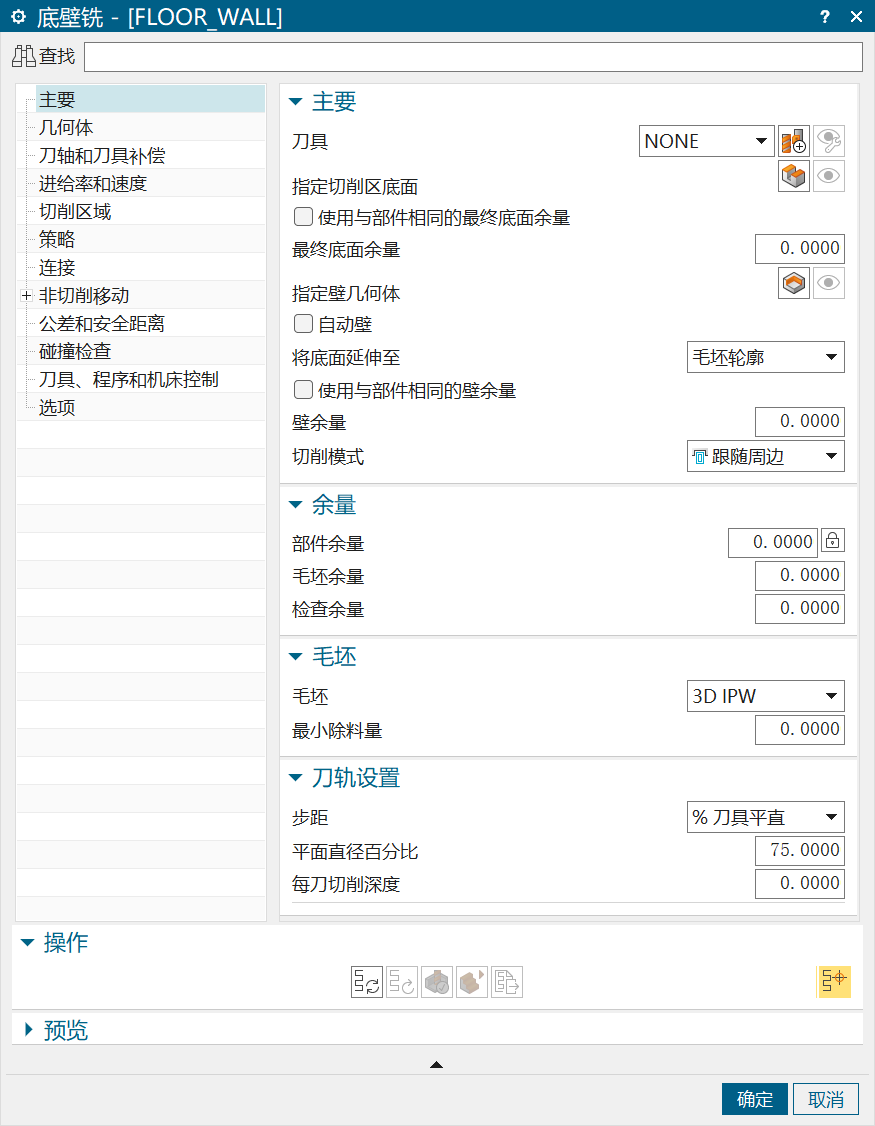This screenshot has width=875, height=1126.
Task: Click the generate tool path icon
Action: [367, 982]
